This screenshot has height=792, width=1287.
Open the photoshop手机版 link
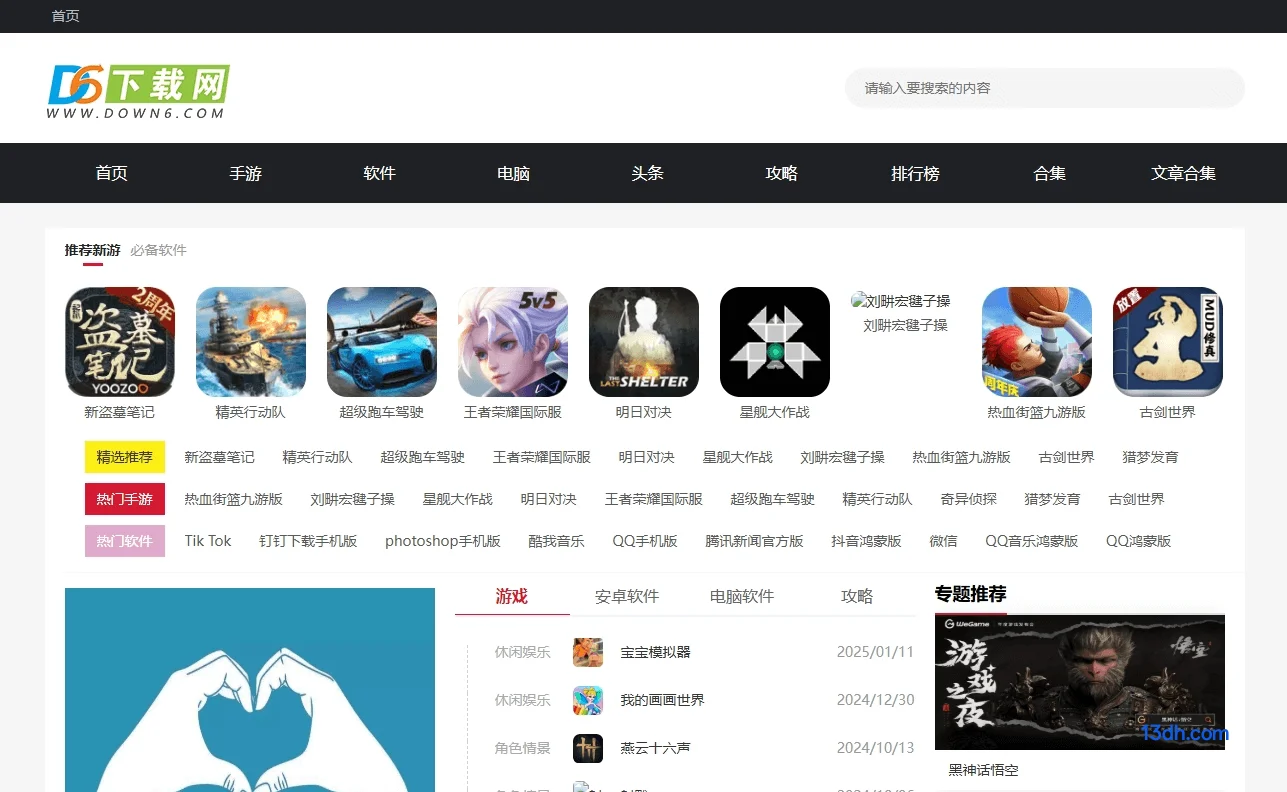click(443, 541)
